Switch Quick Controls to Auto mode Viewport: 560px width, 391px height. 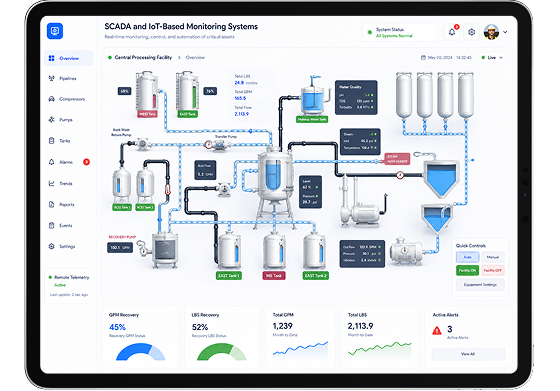467,257
